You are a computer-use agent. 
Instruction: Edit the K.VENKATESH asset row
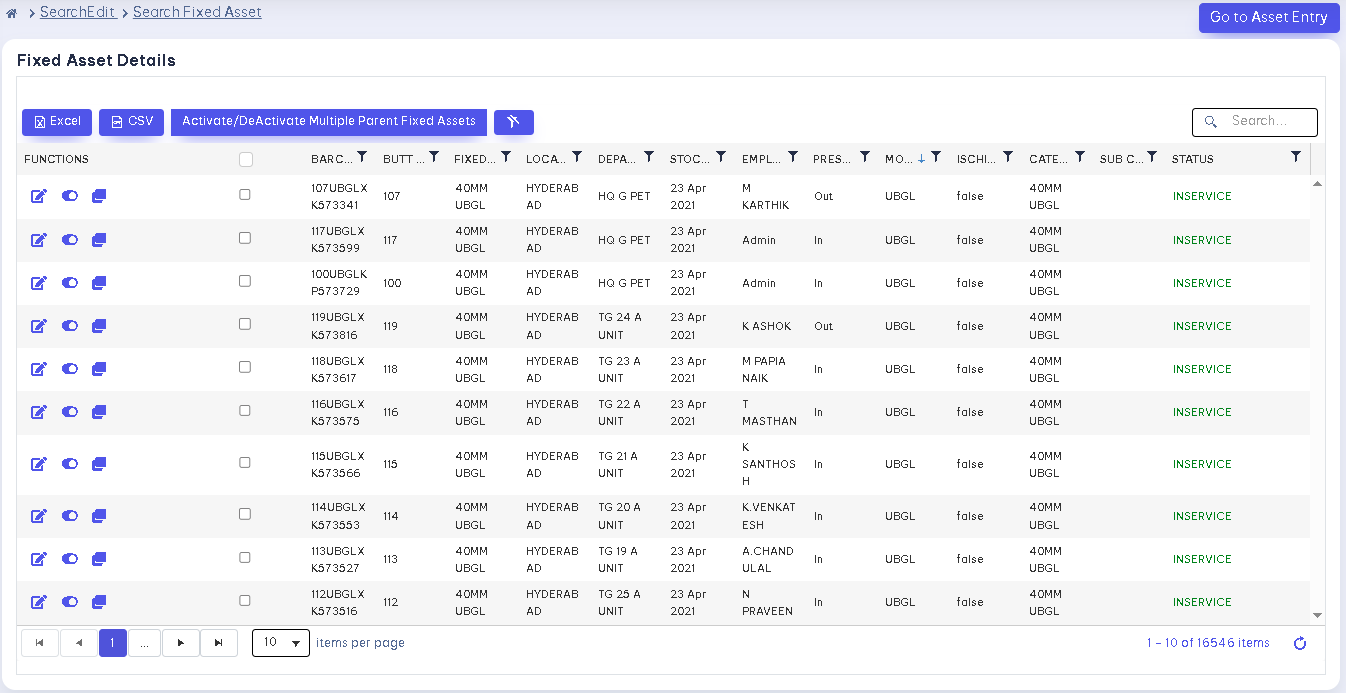point(39,516)
